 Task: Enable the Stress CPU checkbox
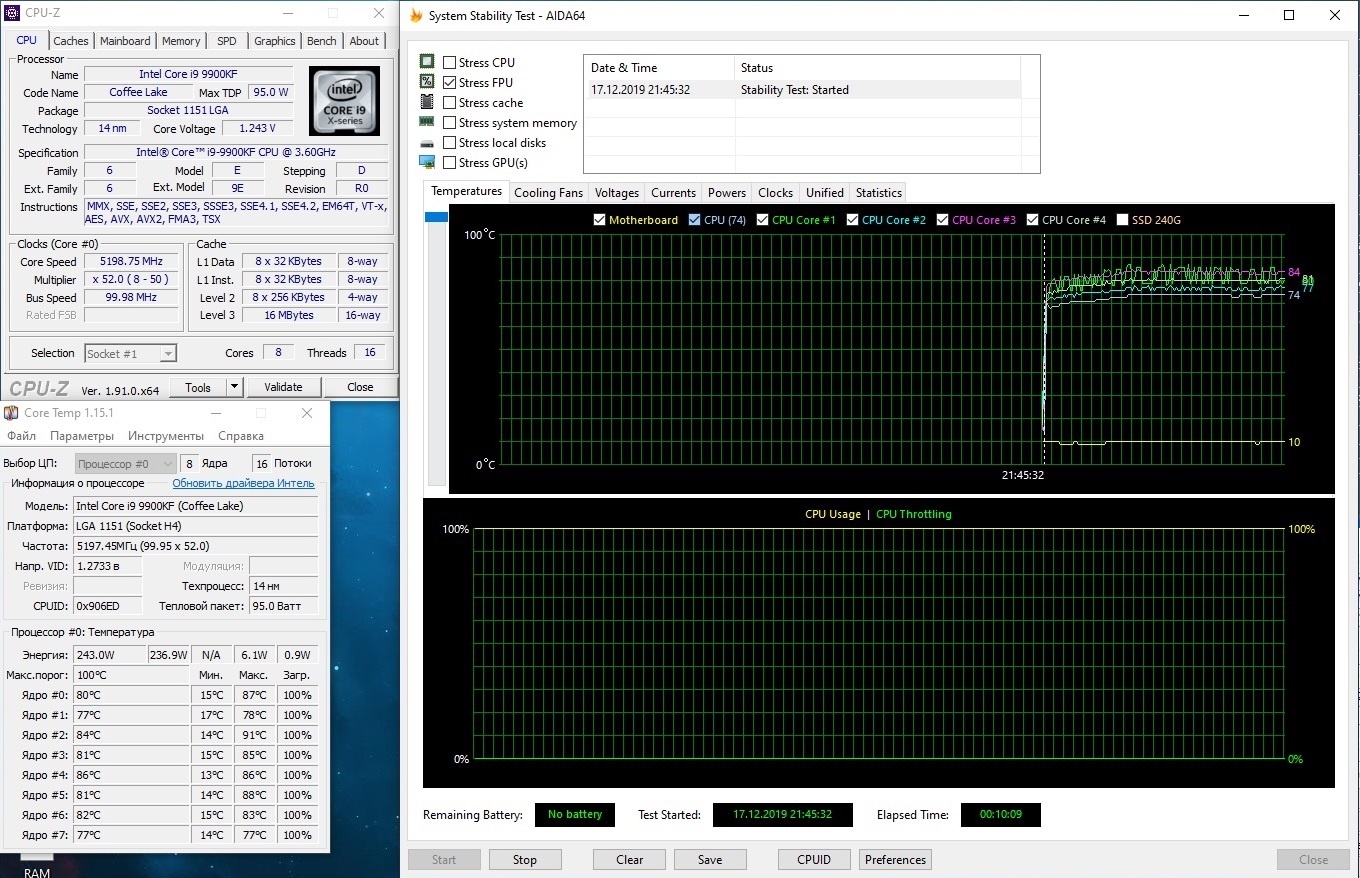pyautogui.click(x=450, y=63)
